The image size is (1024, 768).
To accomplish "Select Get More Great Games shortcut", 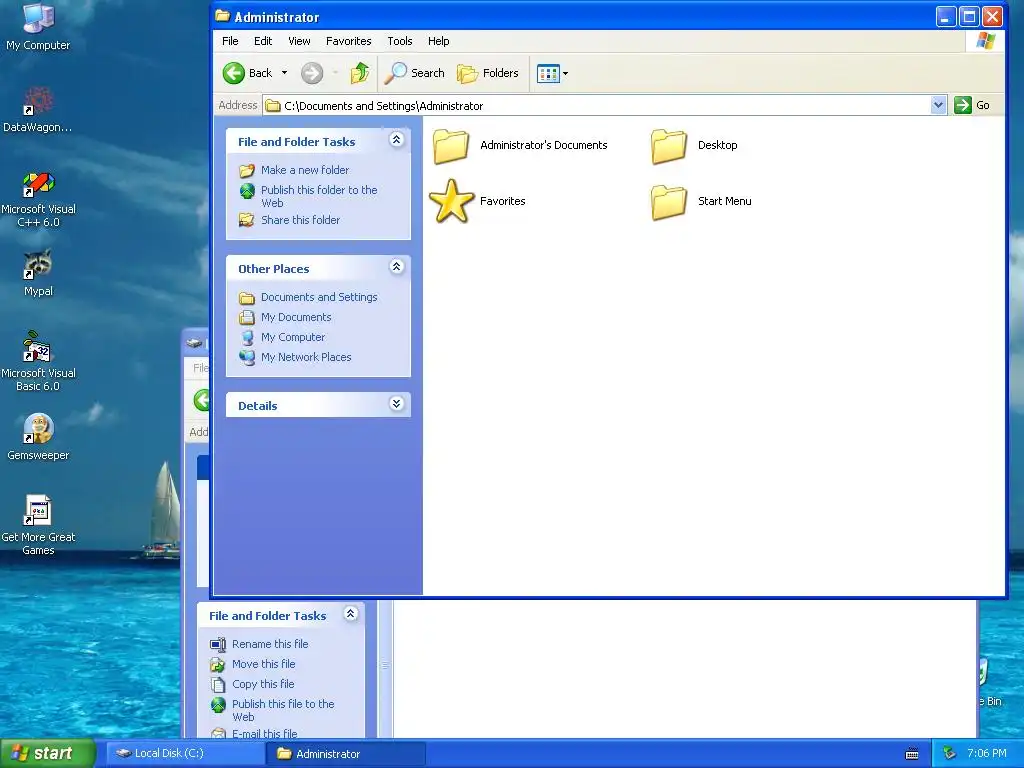I will tap(38, 525).
